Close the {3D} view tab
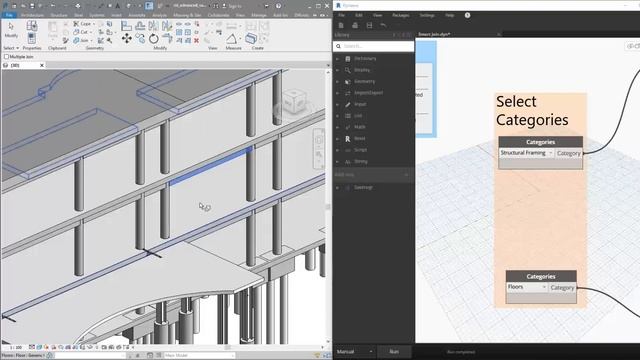Viewport: 640px width, 360px height. point(42,65)
